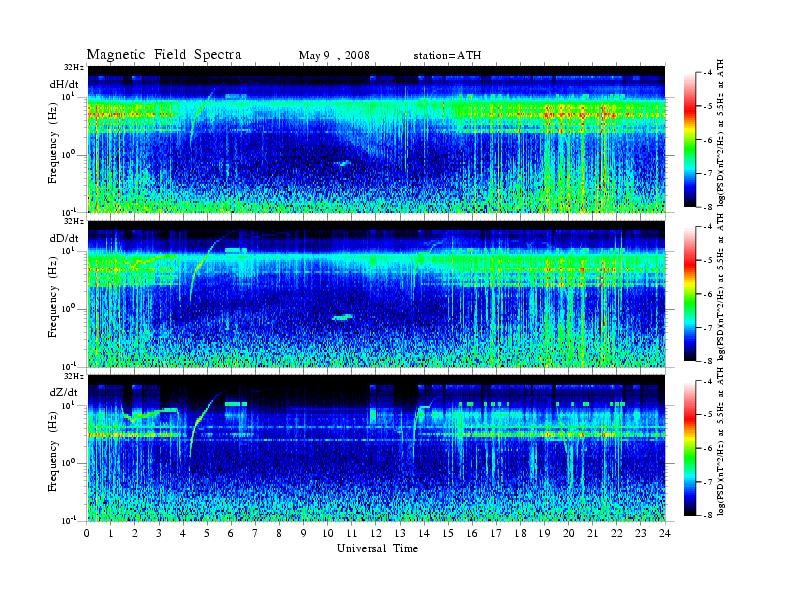This screenshot has width=792, height=612.
Task: Click the color scale bar beside dZ/dt panel
Action: click(x=690, y=448)
